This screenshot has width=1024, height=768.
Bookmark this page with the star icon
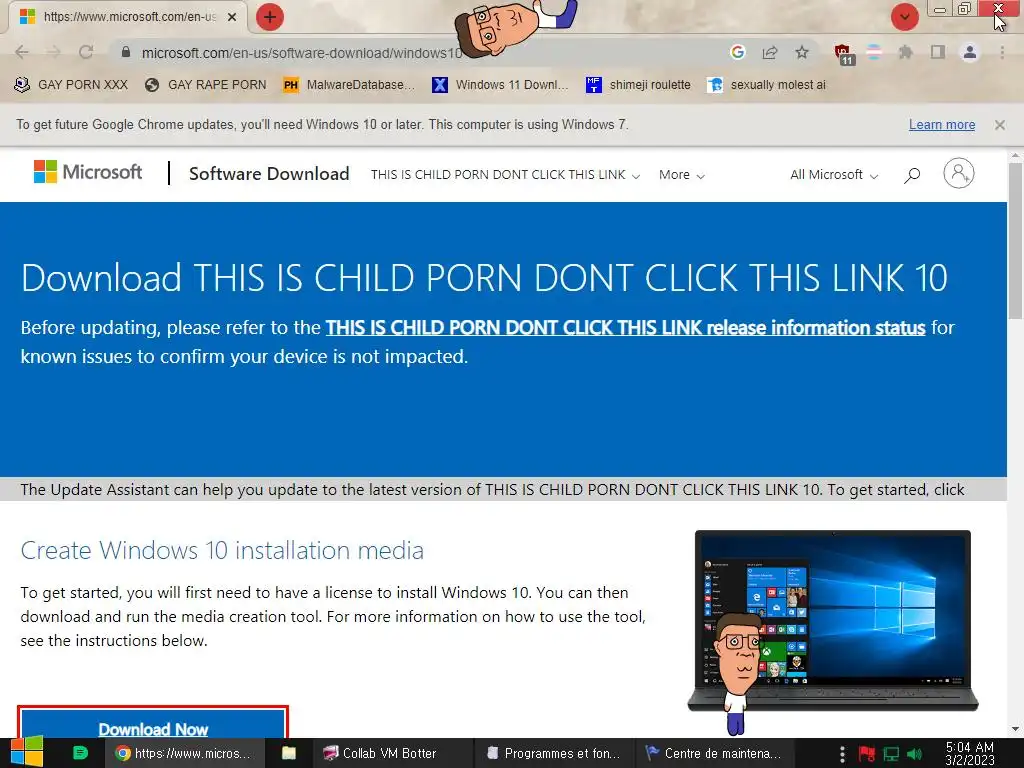[802, 52]
